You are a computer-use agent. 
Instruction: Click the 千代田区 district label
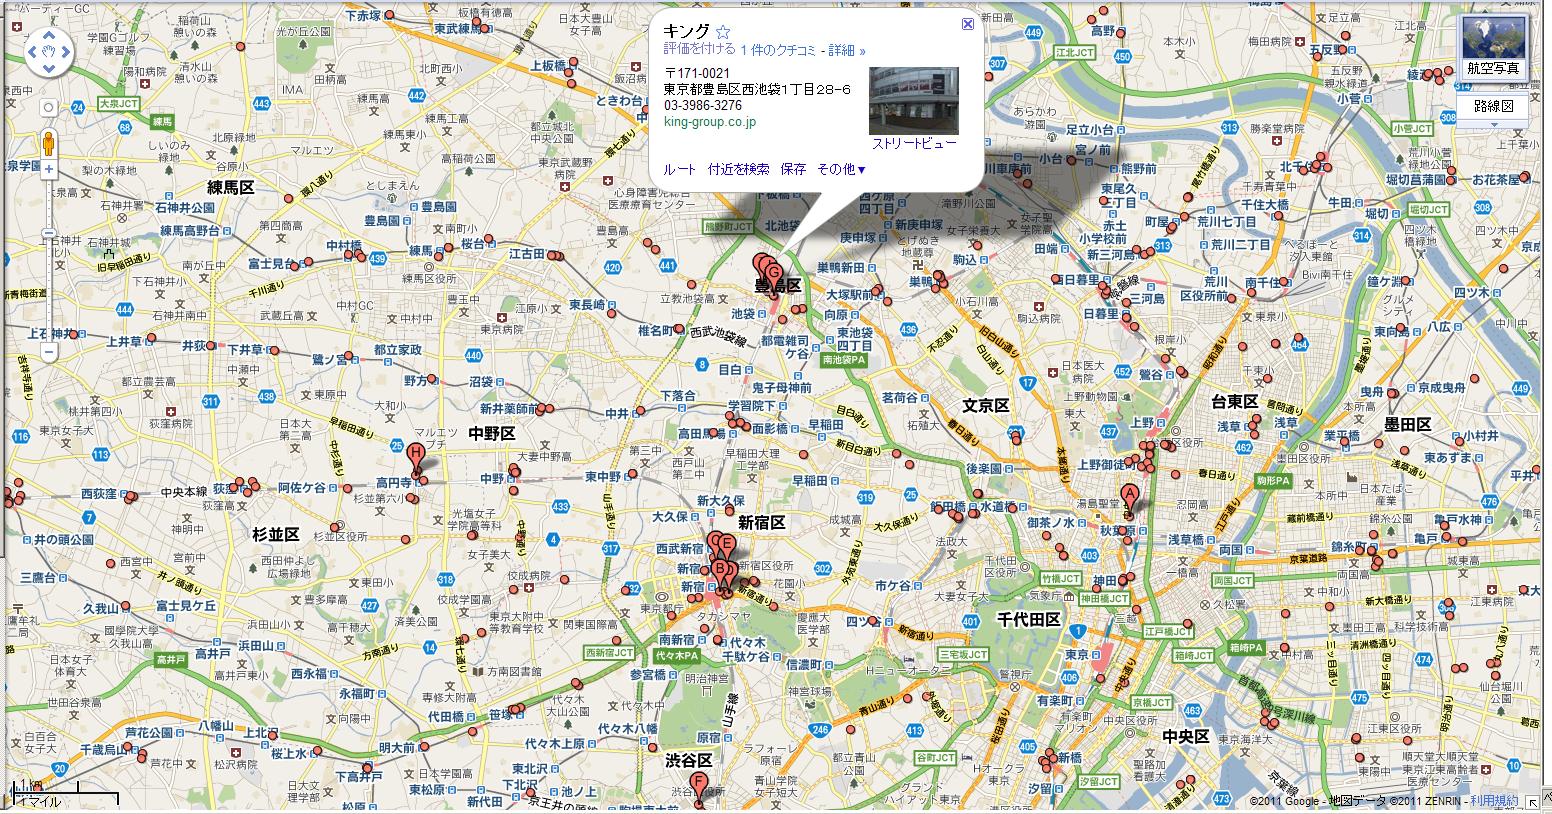coord(1029,620)
